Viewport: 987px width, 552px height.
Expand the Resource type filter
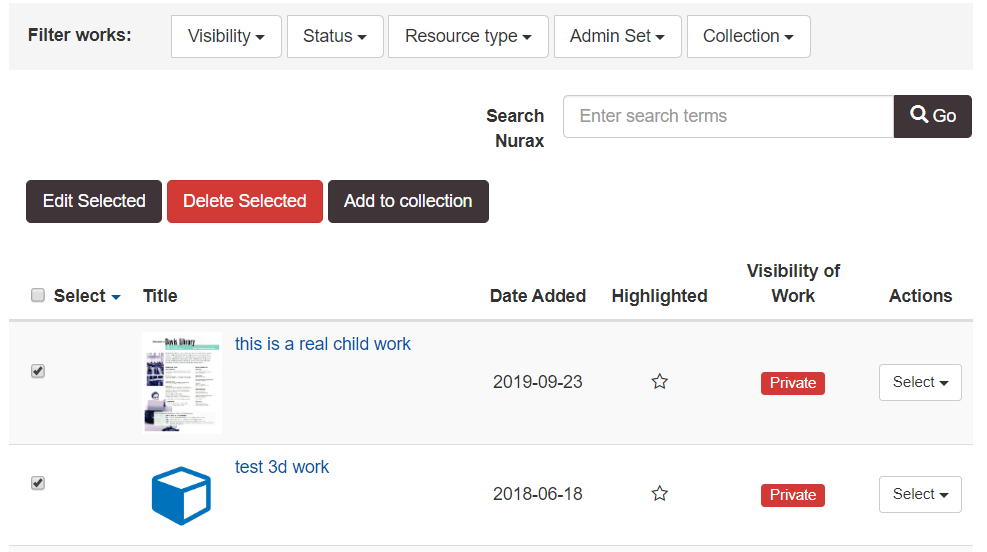(x=468, y=37)
